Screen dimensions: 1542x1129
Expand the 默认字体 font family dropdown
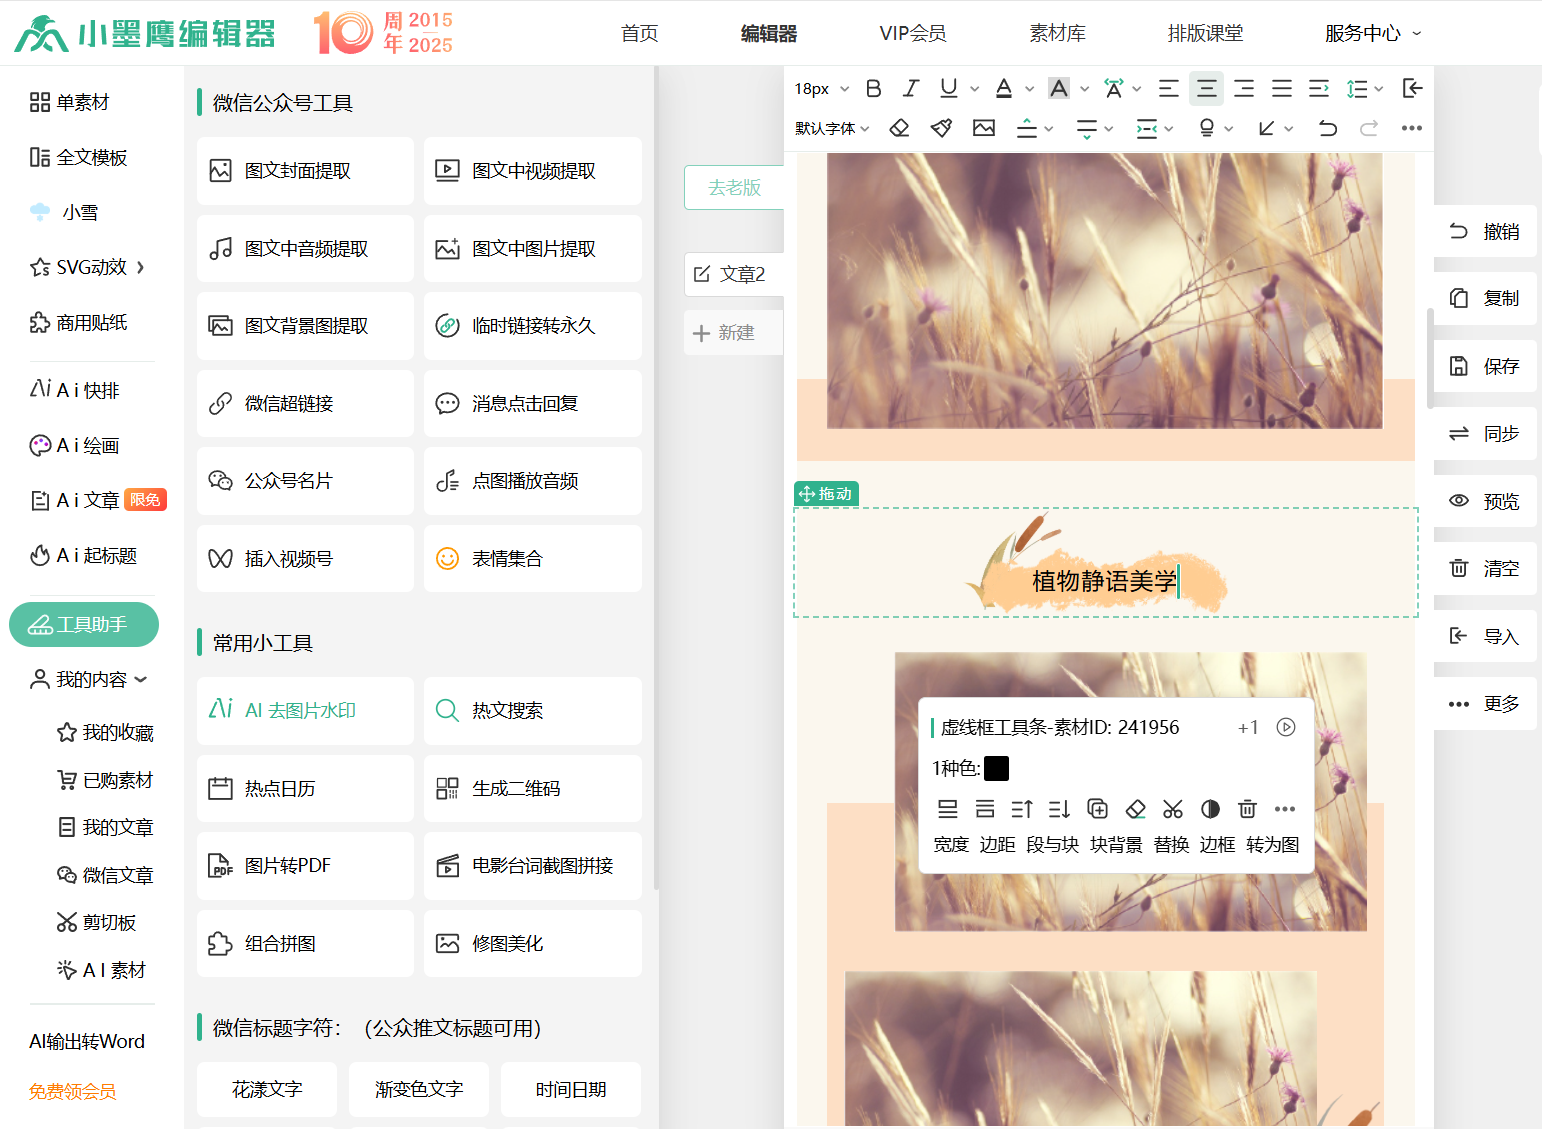832,128
